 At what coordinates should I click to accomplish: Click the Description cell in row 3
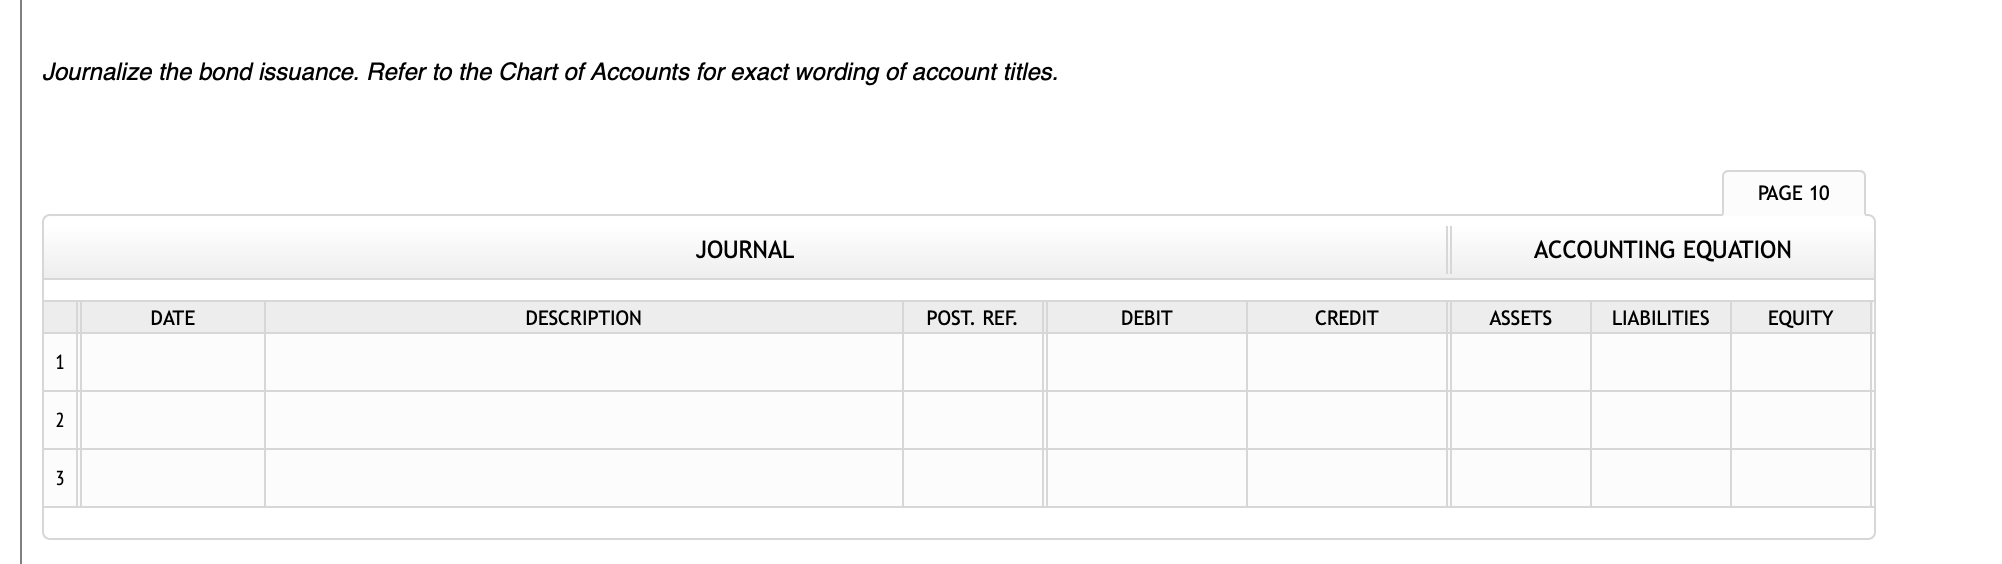click(583, 478)
